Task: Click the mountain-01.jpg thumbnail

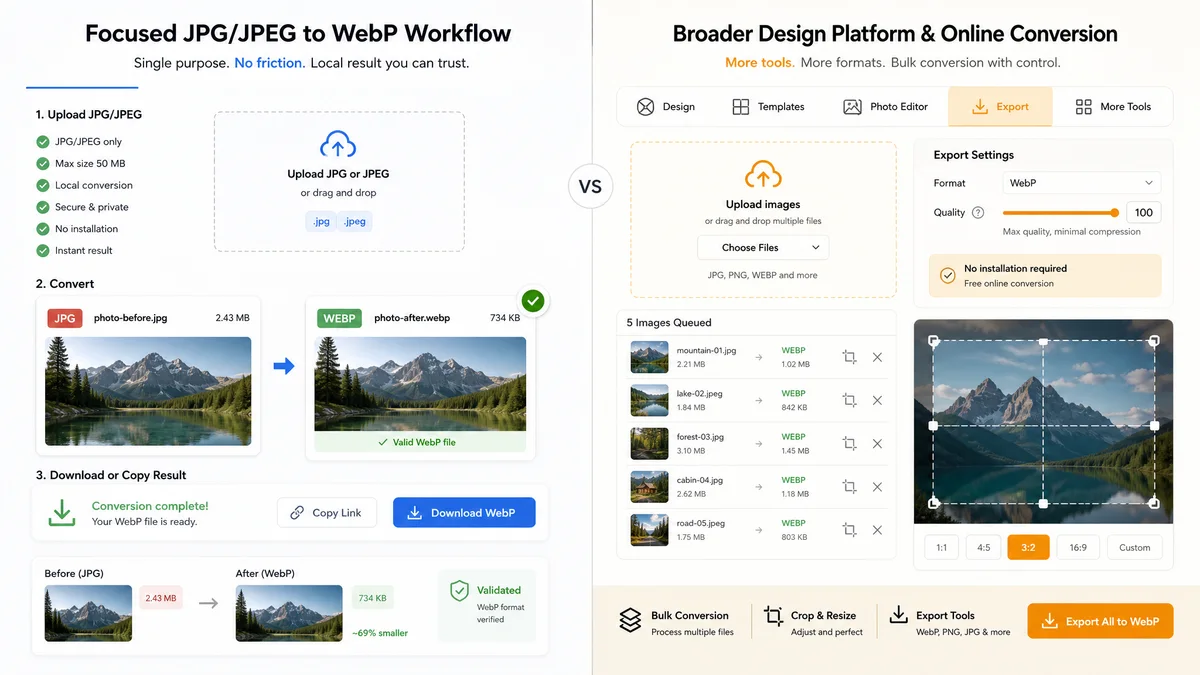Action: pos(649,357)
